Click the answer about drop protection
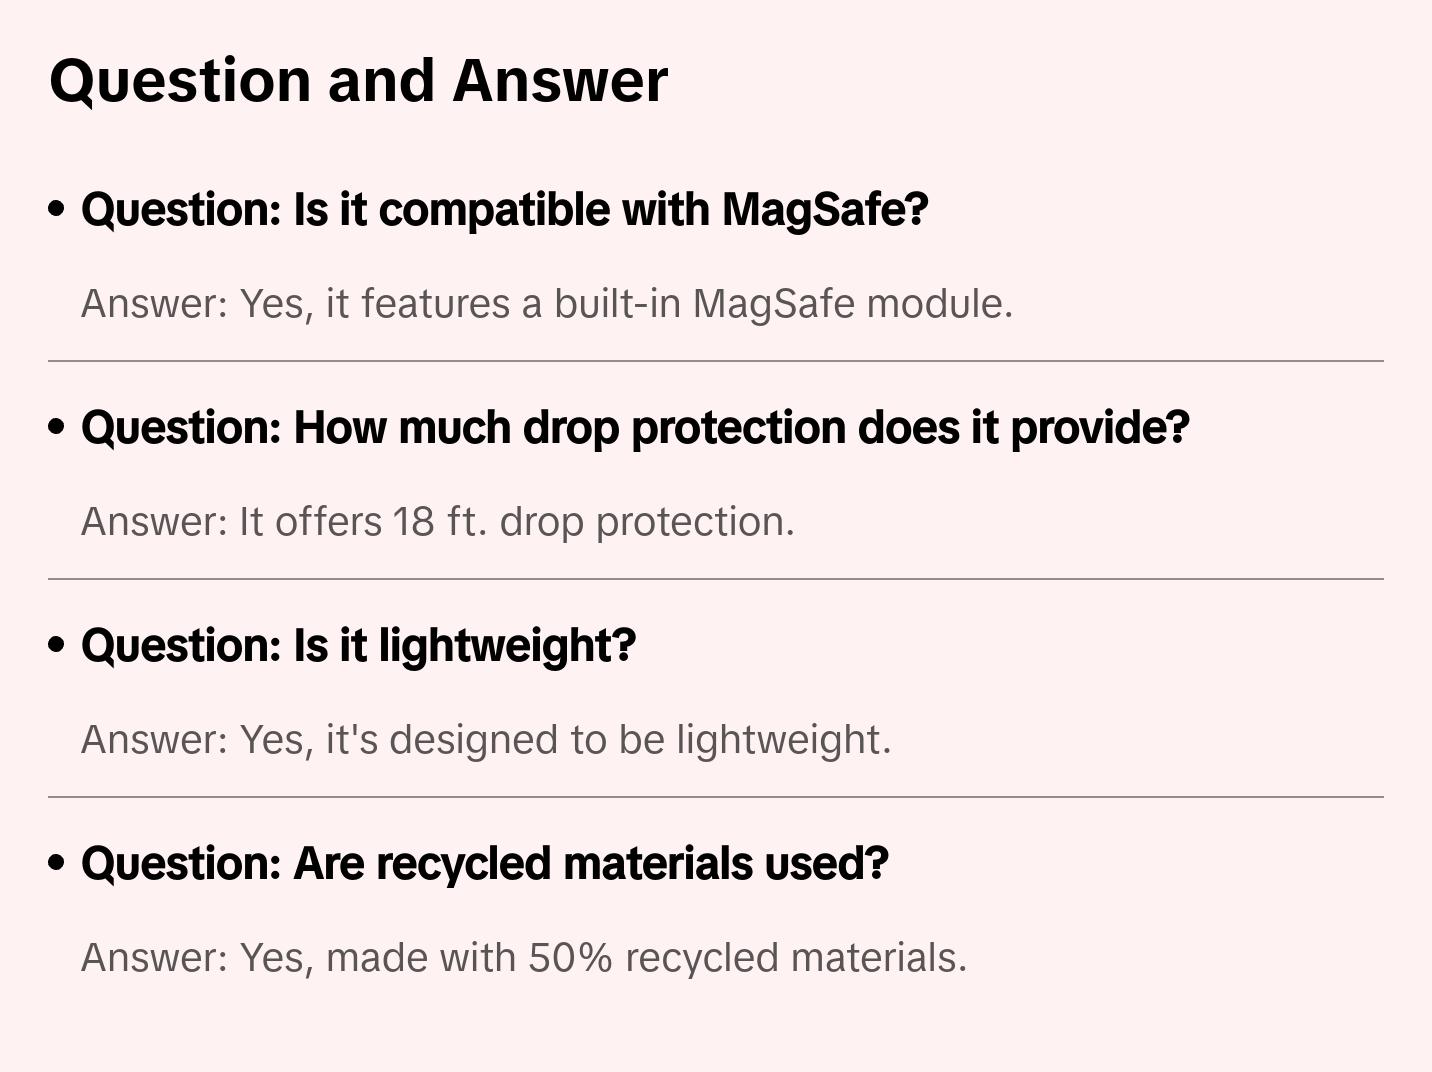 [x=438, y=522]
